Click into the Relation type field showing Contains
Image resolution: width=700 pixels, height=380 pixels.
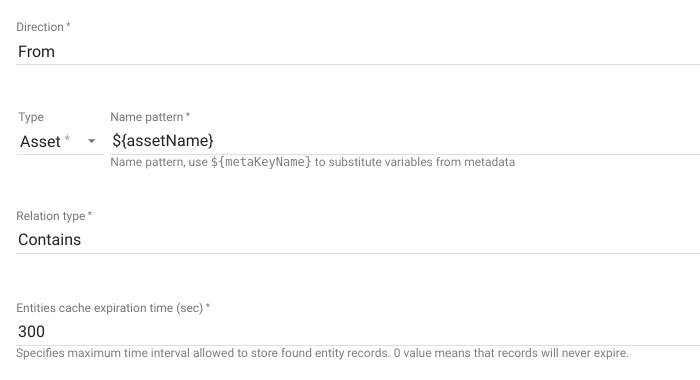358,240
